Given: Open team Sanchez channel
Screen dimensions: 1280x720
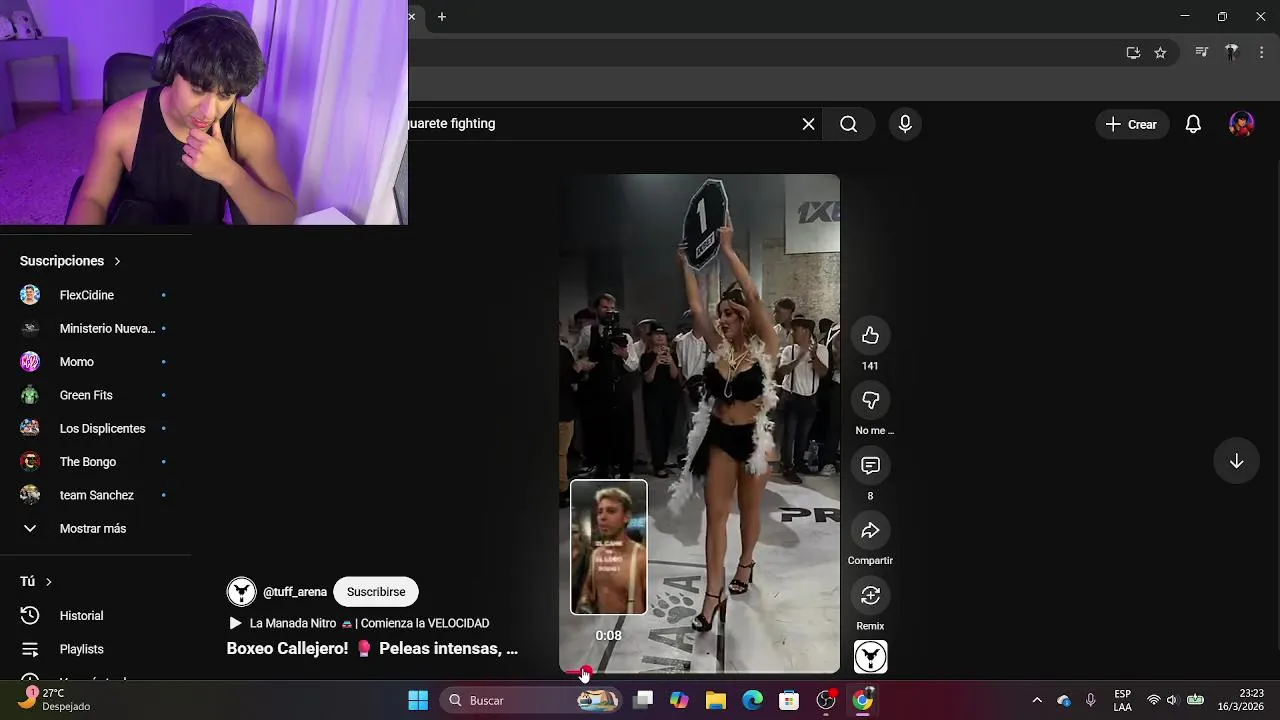Looking at the screenshot, I should [x=94, y=495].
